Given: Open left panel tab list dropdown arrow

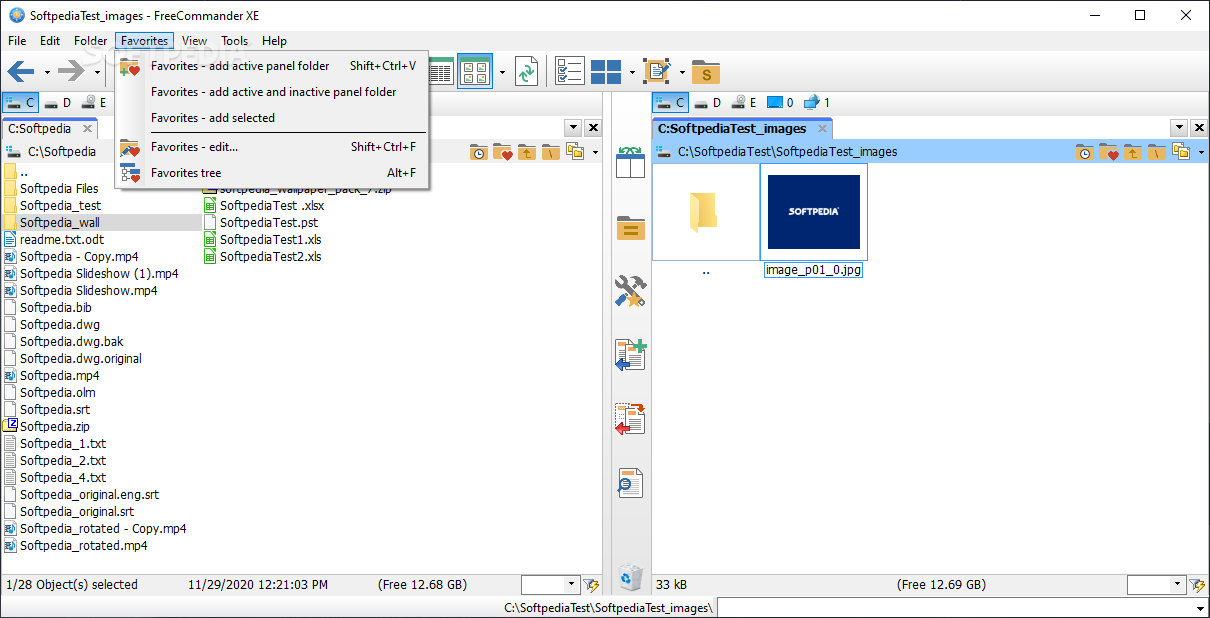Looking at the screenshot, I should (x=573, y=128).
